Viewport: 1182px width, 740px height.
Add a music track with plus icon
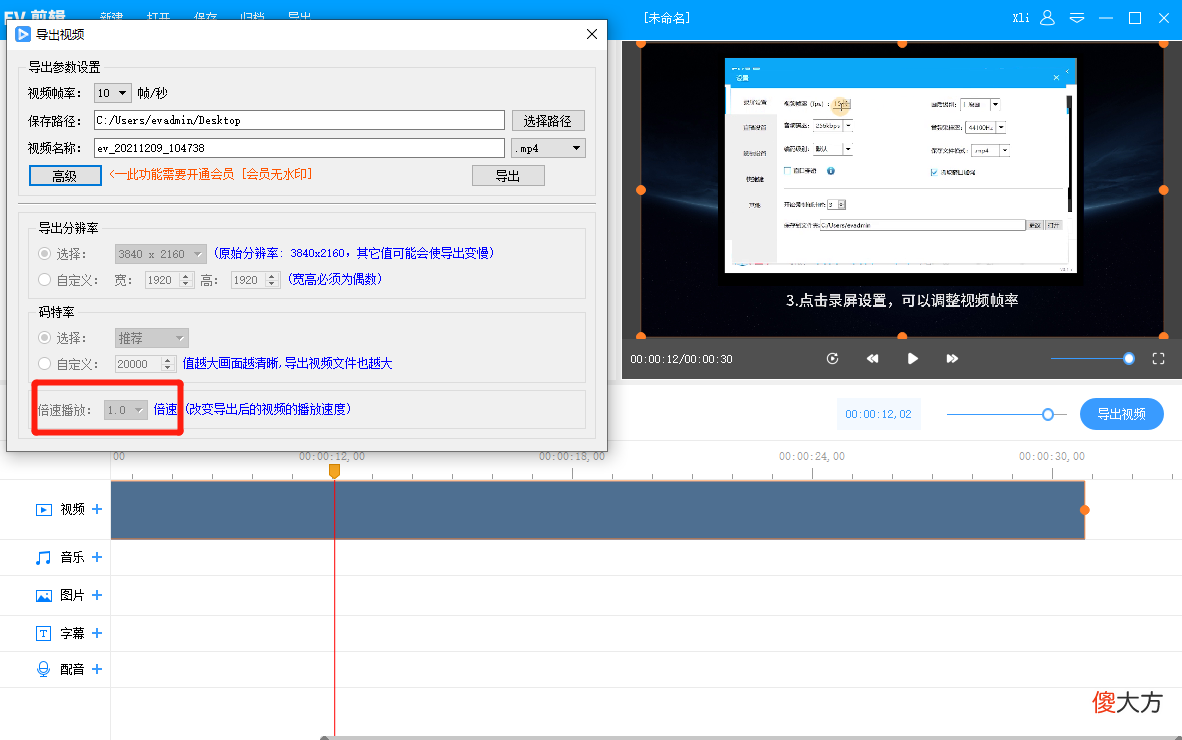(x=96, y=557)
